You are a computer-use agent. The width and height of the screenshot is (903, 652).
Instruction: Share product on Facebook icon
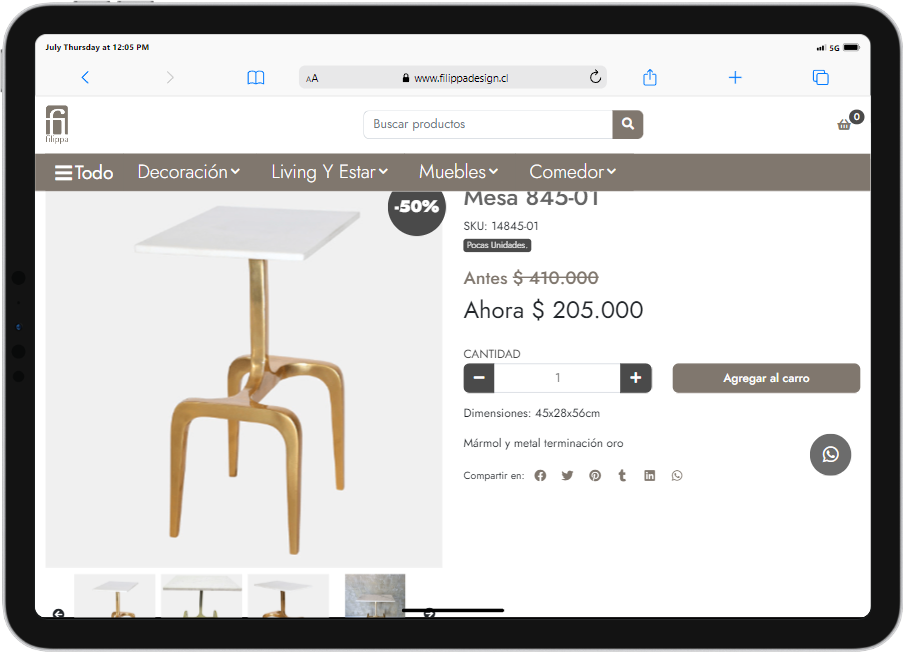(x=540, y=476)
